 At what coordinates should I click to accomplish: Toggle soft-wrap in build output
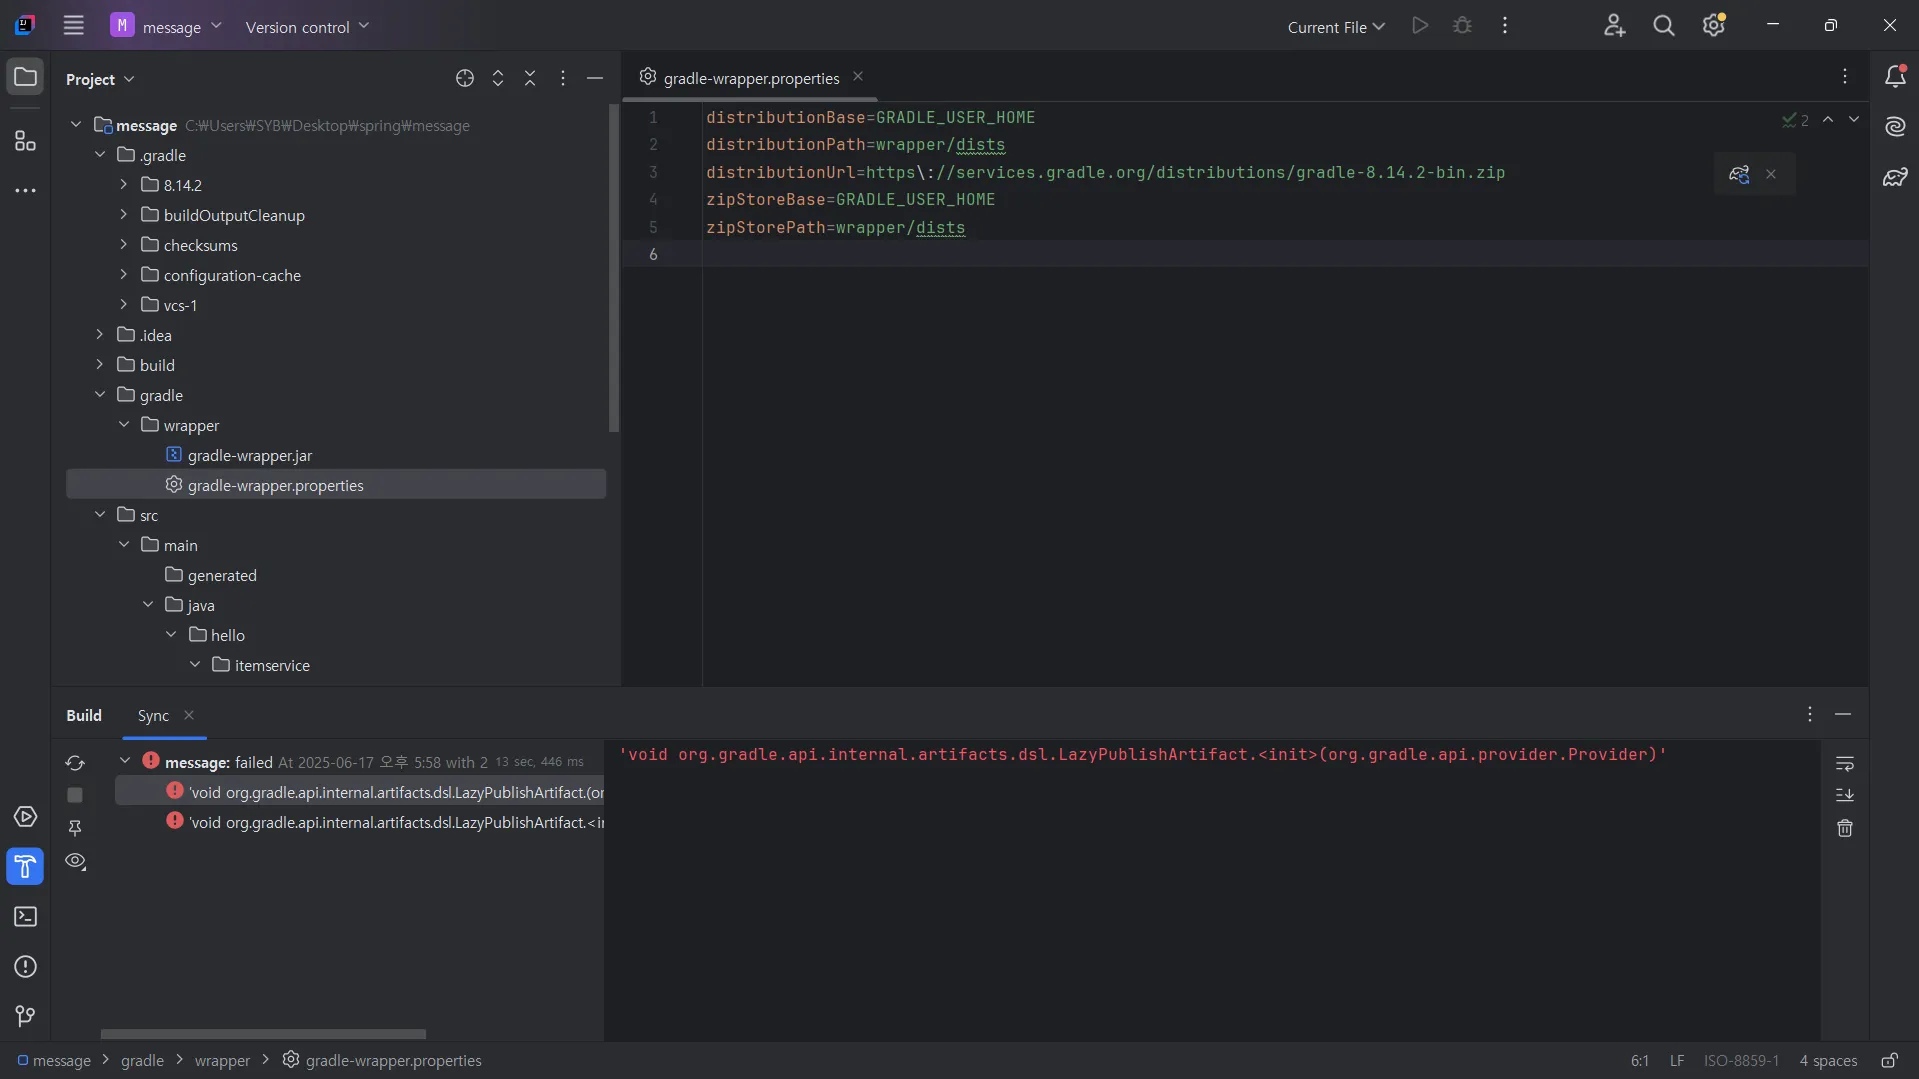(x=1845, y=764)
